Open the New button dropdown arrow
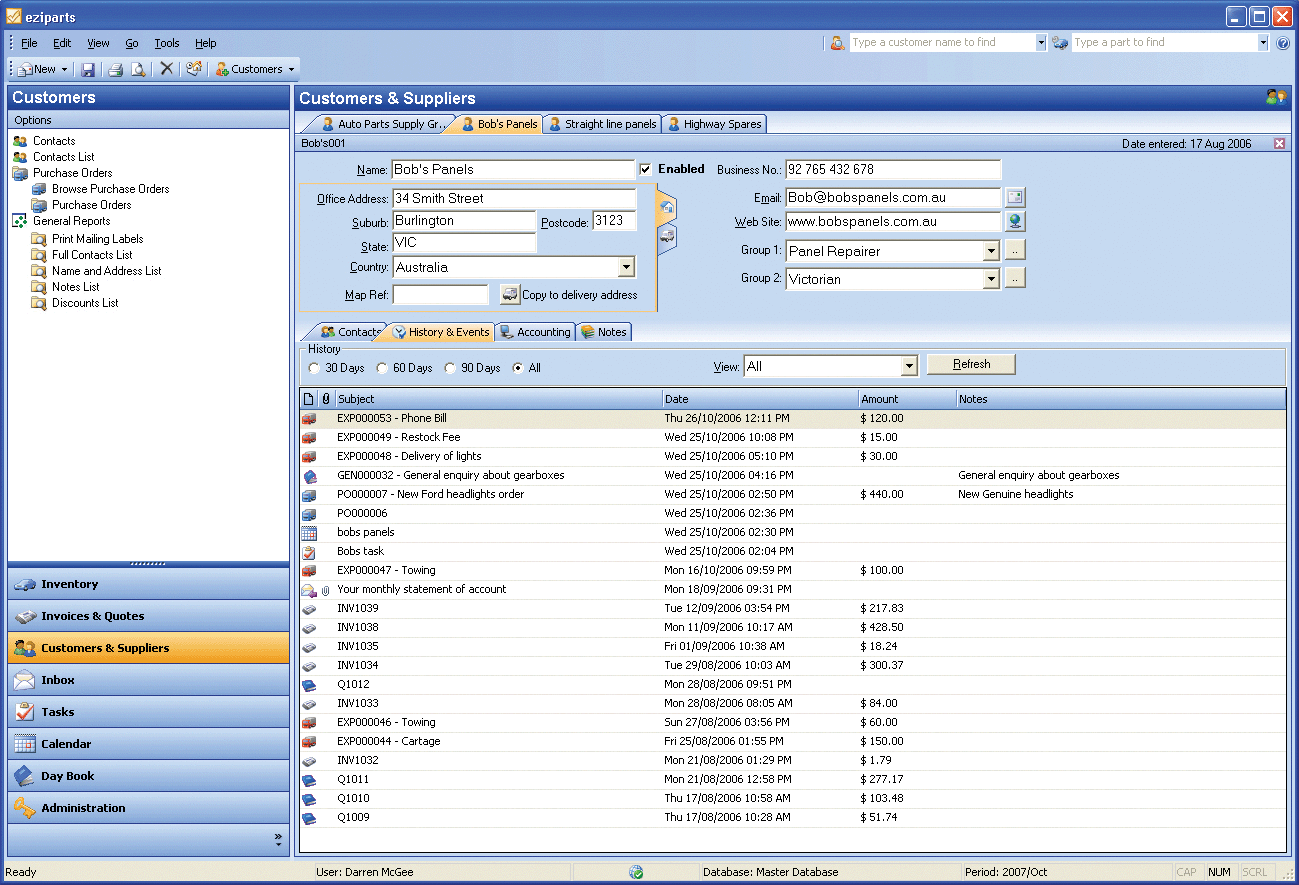The width and height of the screenshot is (1299, 885). tap(64, 70)
